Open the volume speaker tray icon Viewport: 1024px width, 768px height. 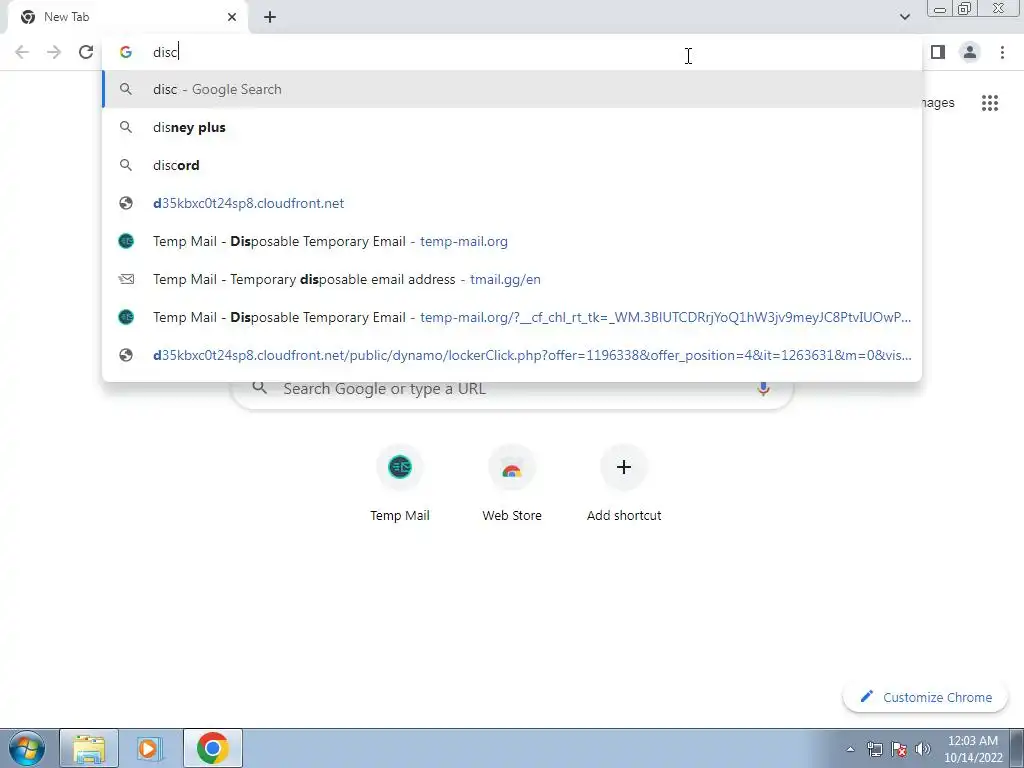[923, 749]
